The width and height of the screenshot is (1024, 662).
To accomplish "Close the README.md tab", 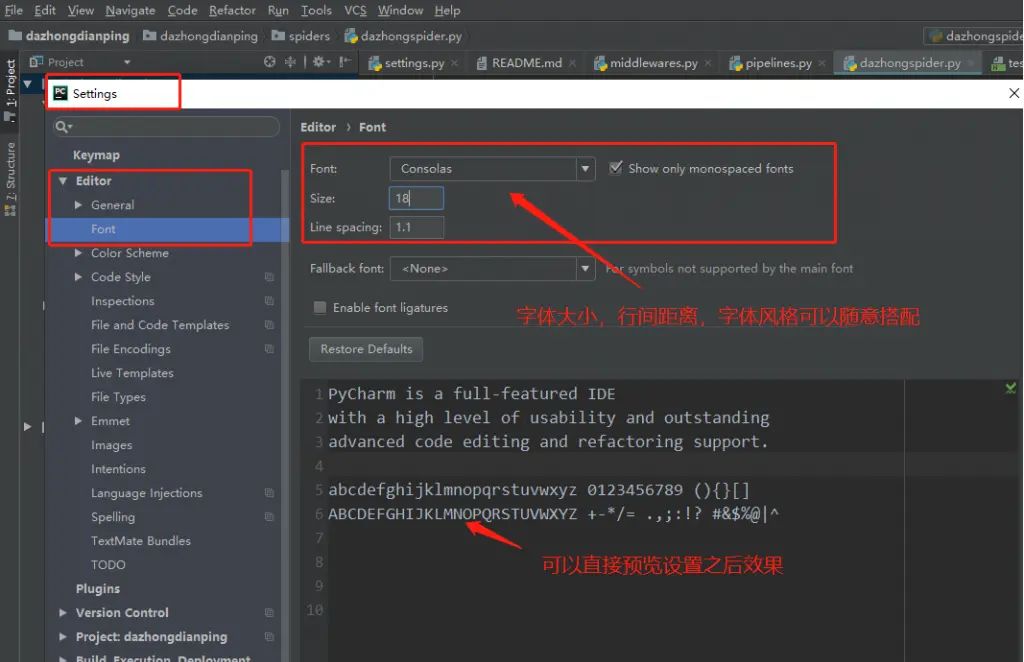I will pyautogui.click(x=572, y=63).
